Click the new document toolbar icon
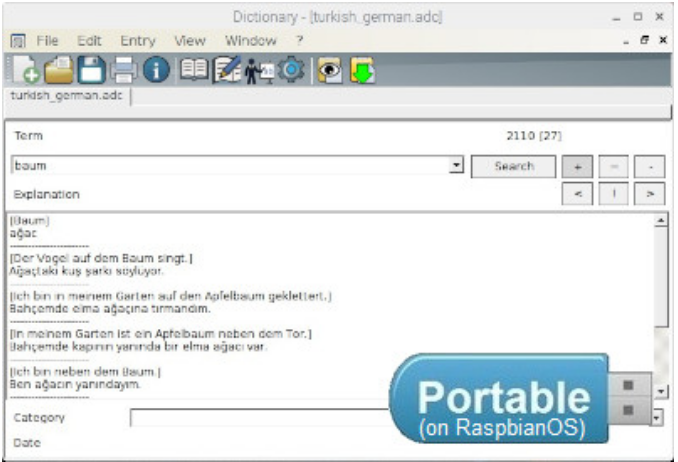This screenshot has height=462, width=678. pos(24,70)
